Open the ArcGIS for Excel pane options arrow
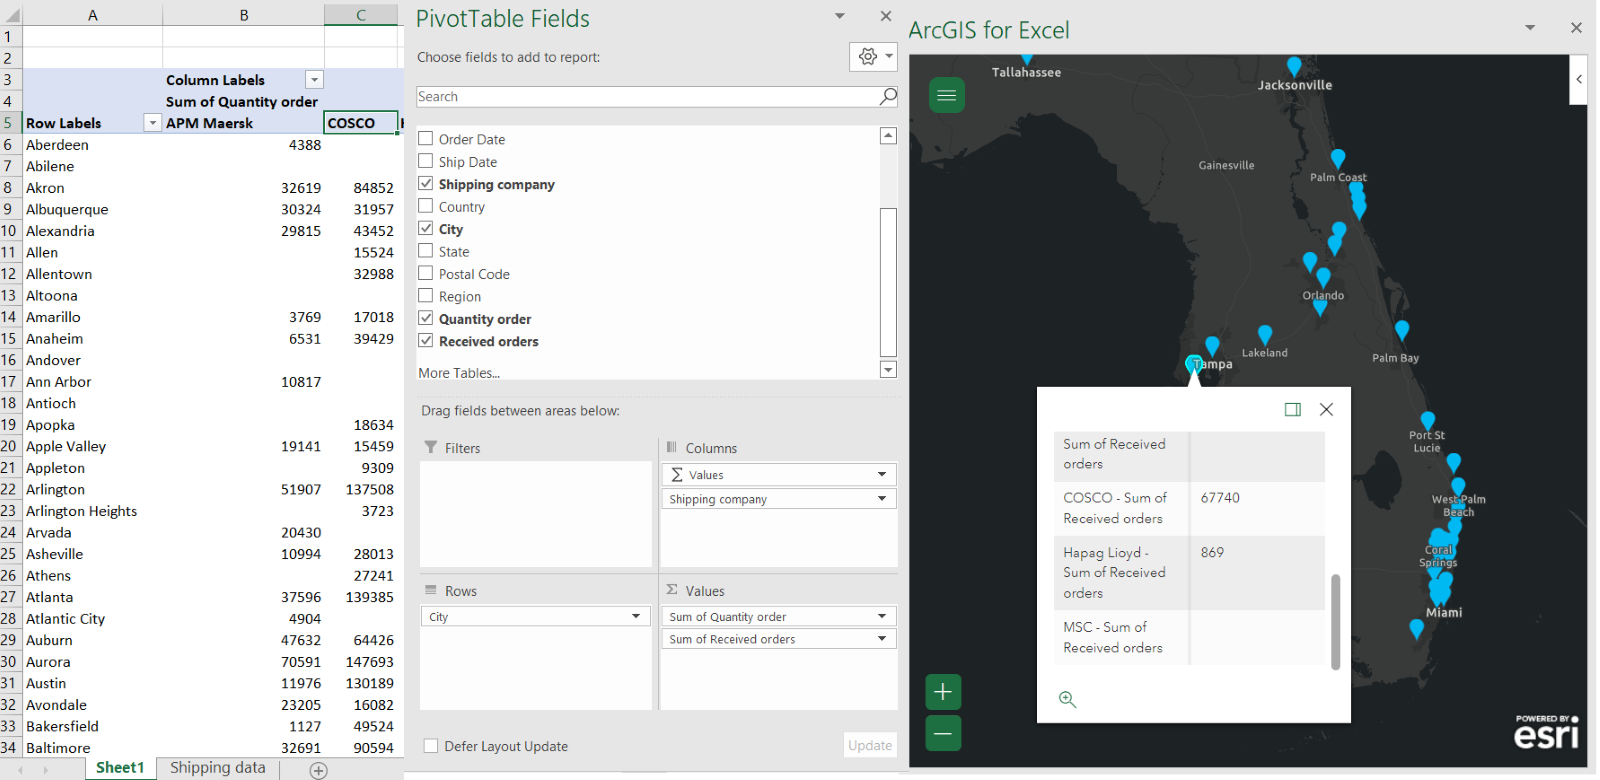The width and height of the screenshot is (1600, 780). click(1530, 28)
